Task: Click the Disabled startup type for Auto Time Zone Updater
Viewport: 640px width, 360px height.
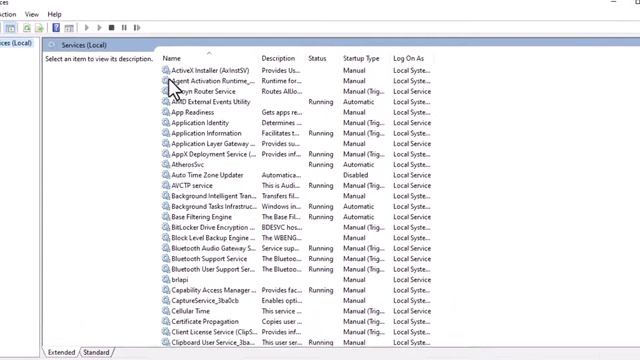Action: pyautogui.click(x=356, y=175)
